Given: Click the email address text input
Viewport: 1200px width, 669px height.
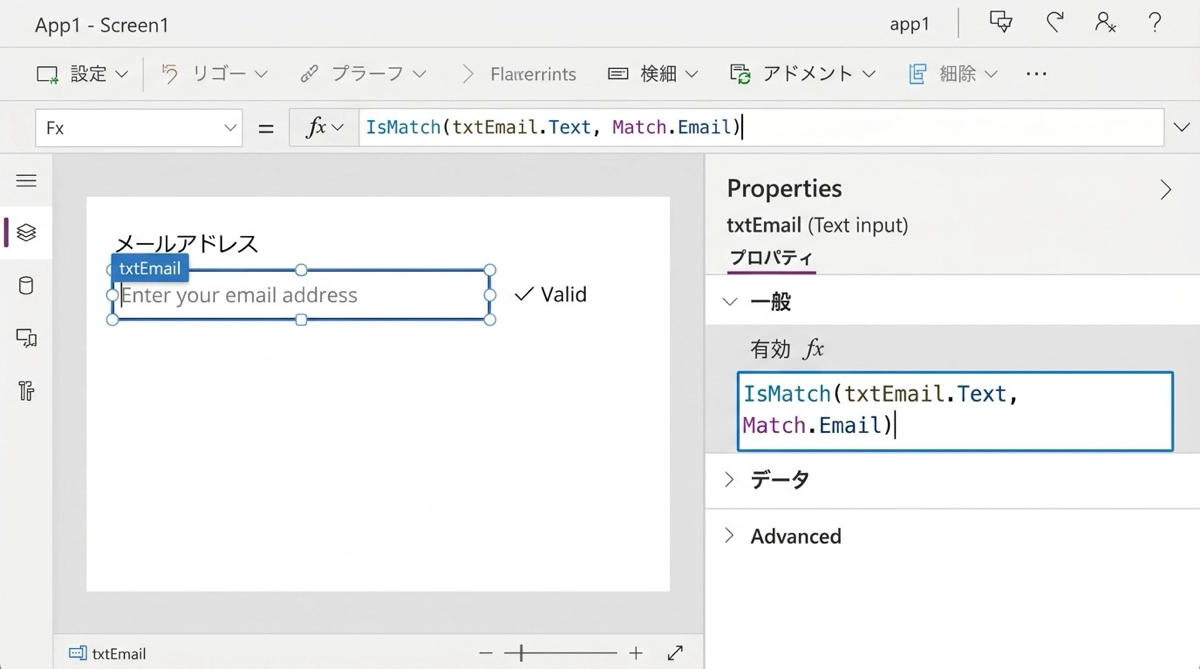Looking at the screenshot, I should (301, 295).
